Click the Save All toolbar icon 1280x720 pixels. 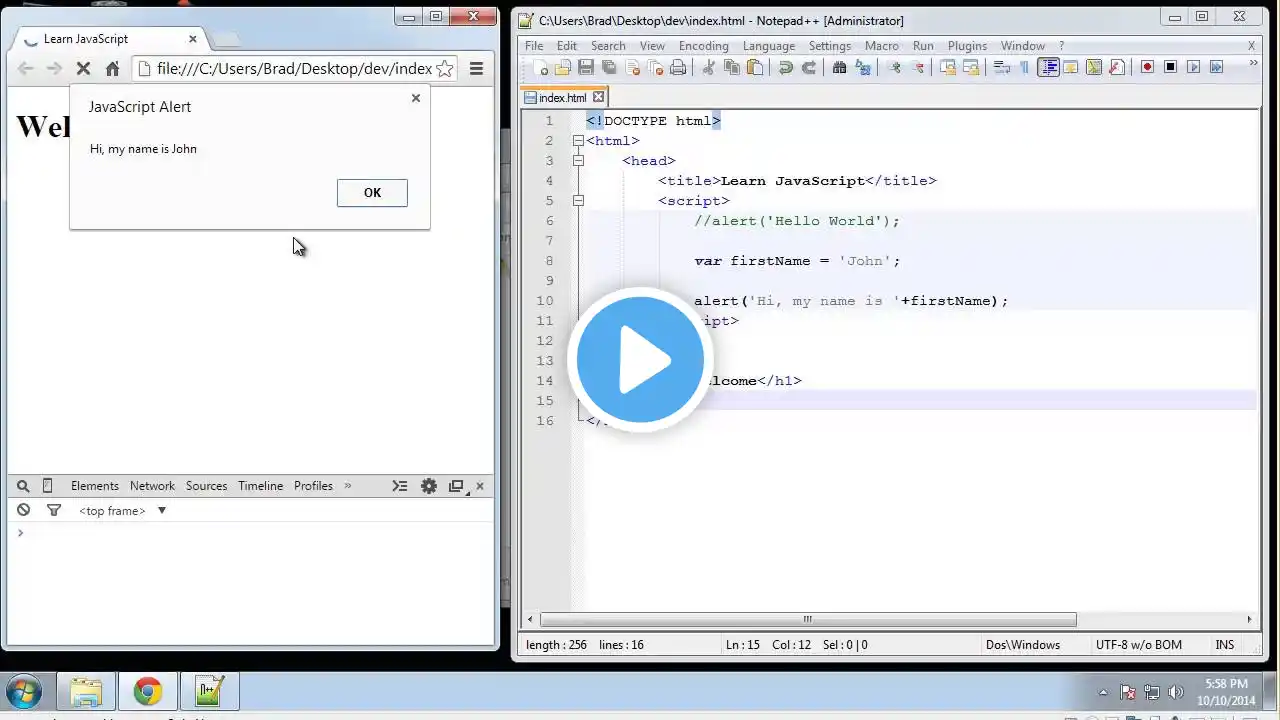[609, 67]
